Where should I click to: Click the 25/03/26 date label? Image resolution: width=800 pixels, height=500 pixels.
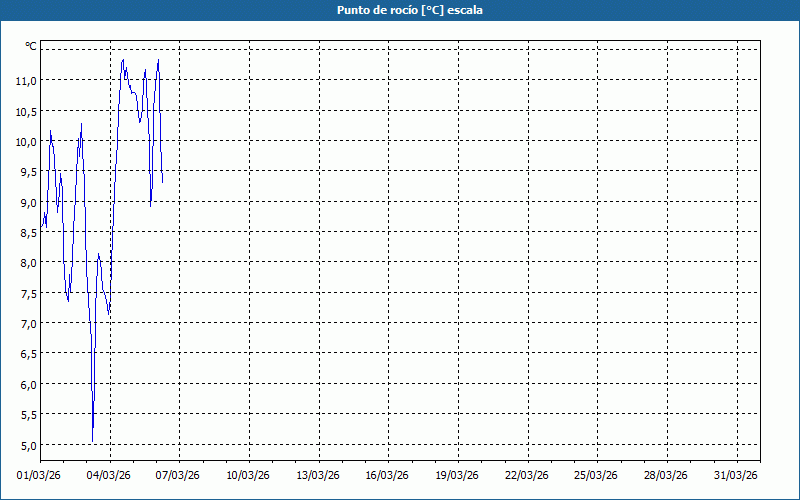point(596,476)
